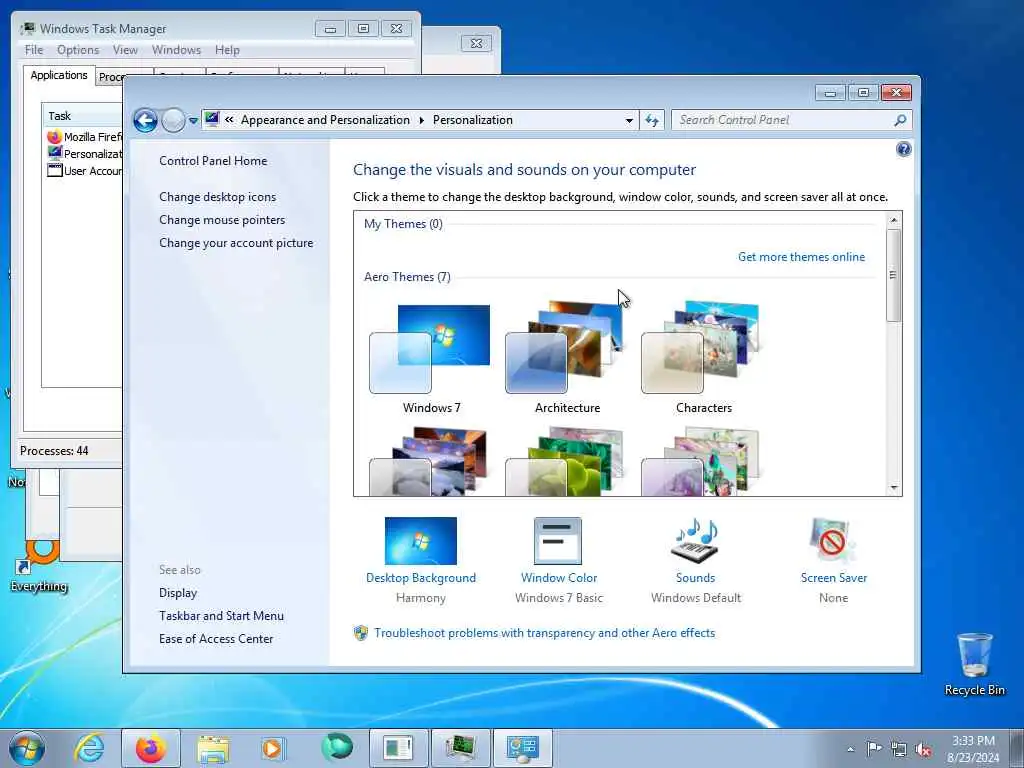Select Mozilla Firefox task in Task Manager

(84, 137)
